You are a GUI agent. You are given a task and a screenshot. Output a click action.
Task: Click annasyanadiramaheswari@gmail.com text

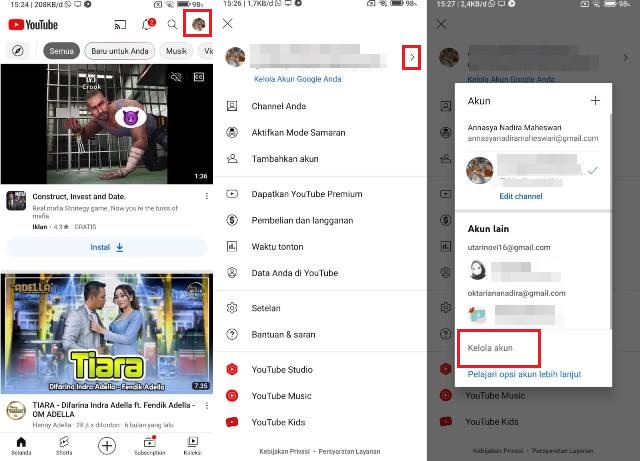coord(533,139)
